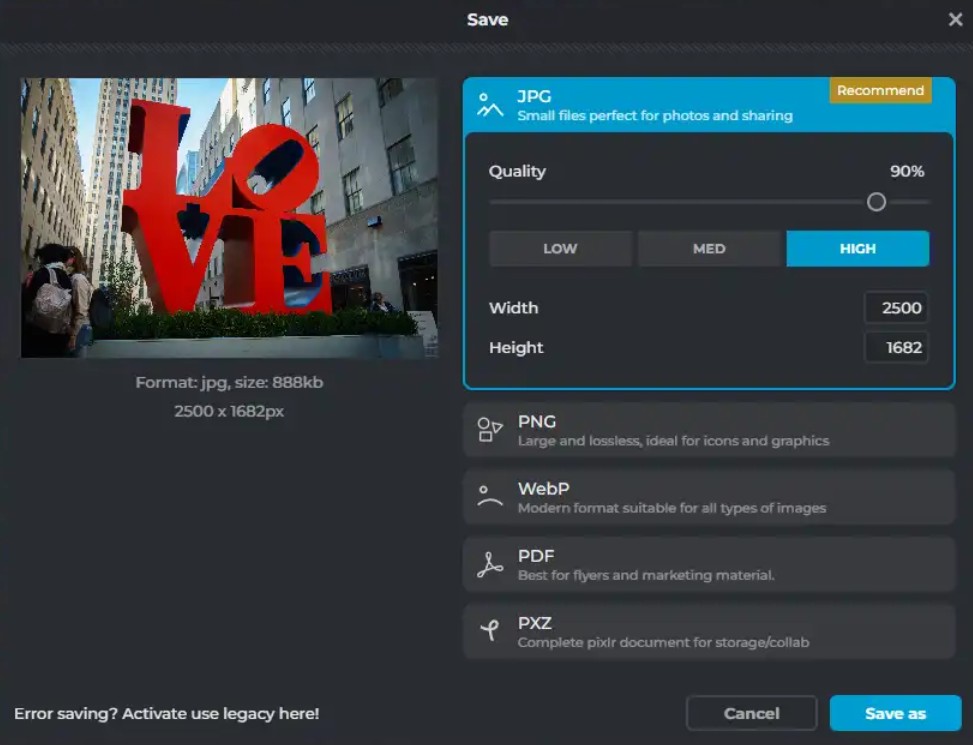
Task: Close the Save dialog with the X
Action: click(956, 20)
